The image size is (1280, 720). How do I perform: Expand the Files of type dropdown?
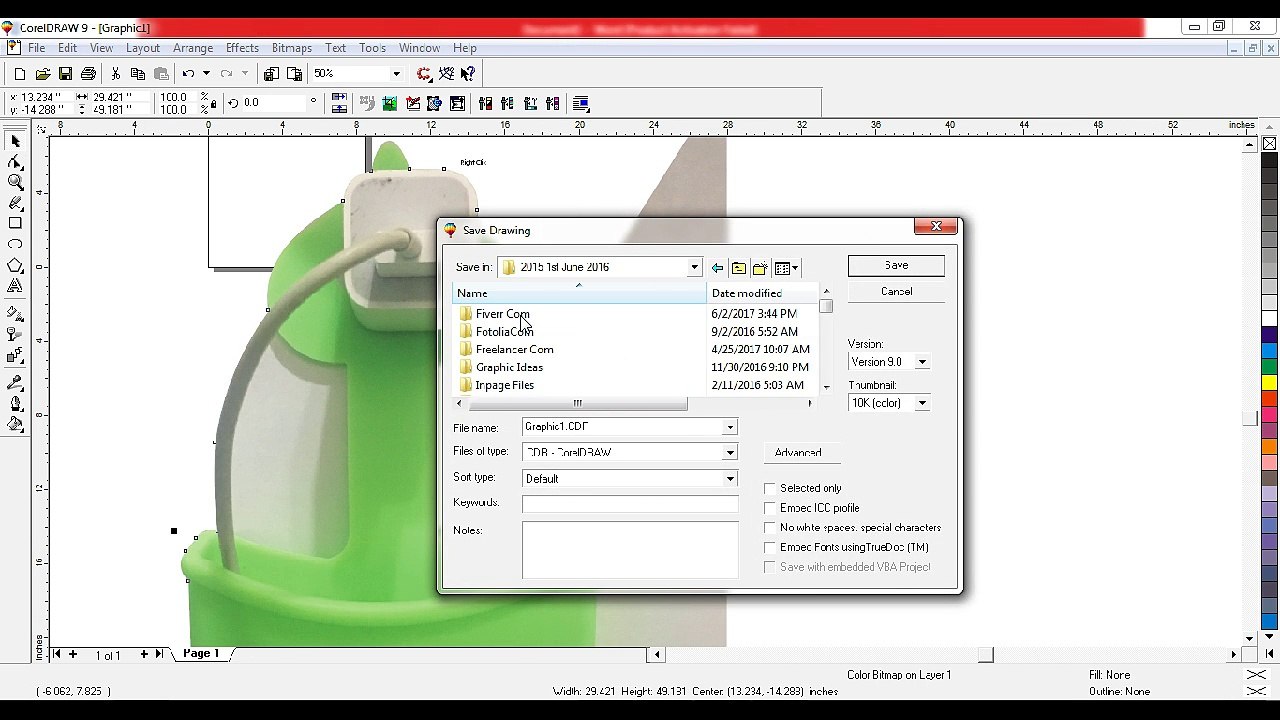pos(730,453)
